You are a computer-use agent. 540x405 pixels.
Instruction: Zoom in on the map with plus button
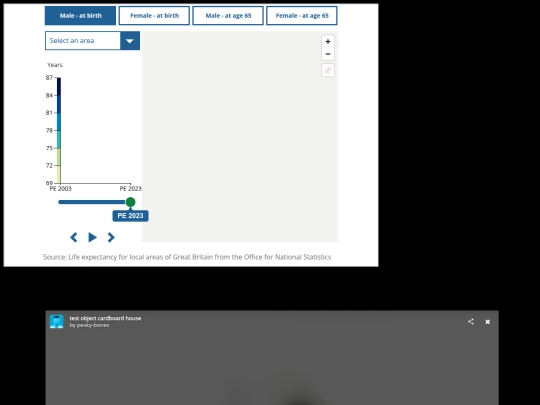328,41
